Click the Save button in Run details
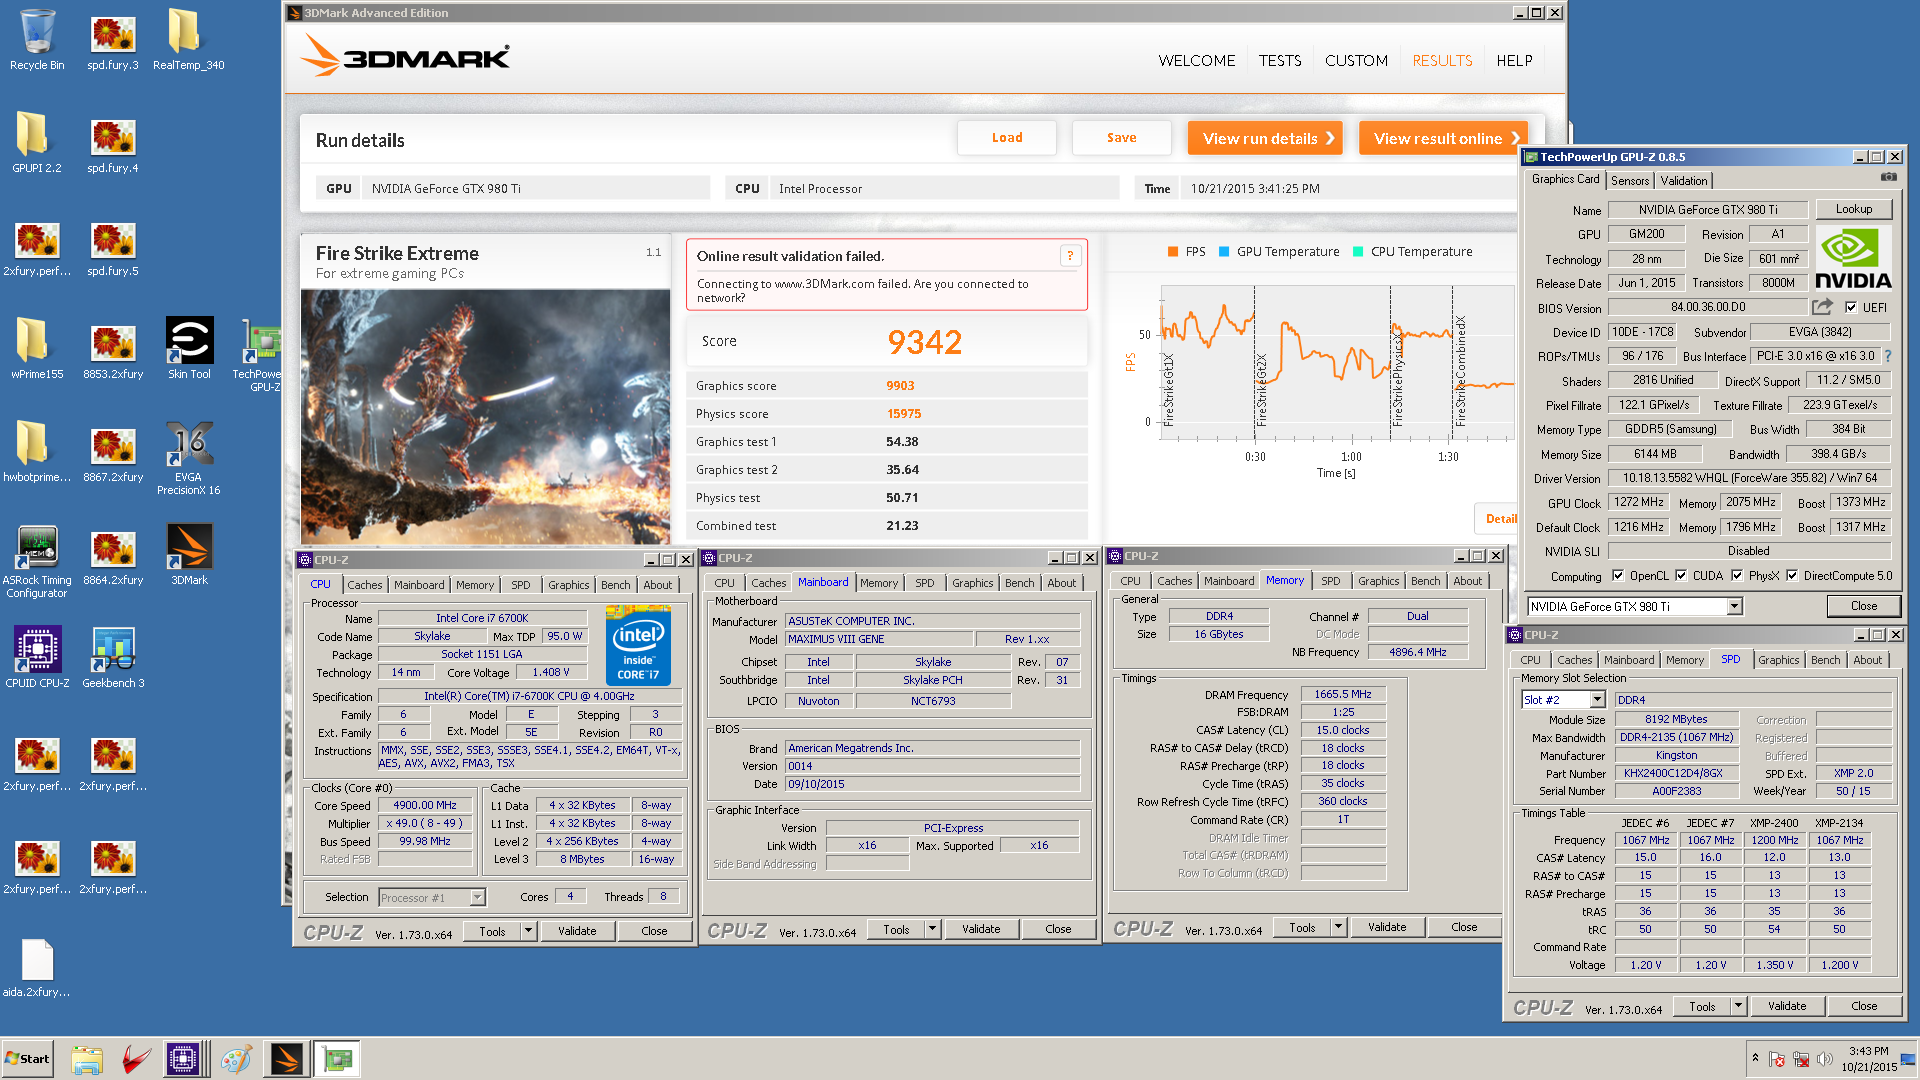Image resolution: width=1920 pixels, height=1080 pixels. tap(1121, 138)
